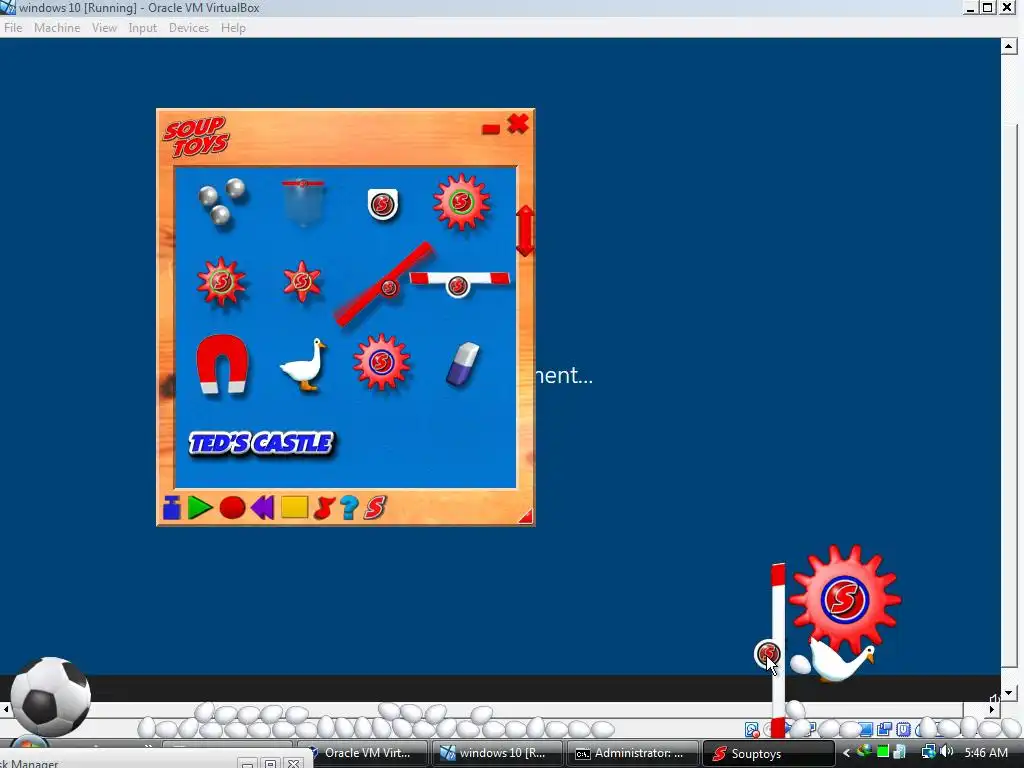Click the large red cog on the desktop
The width and height of the screenshot is (1024, 768).
(845, 599)
